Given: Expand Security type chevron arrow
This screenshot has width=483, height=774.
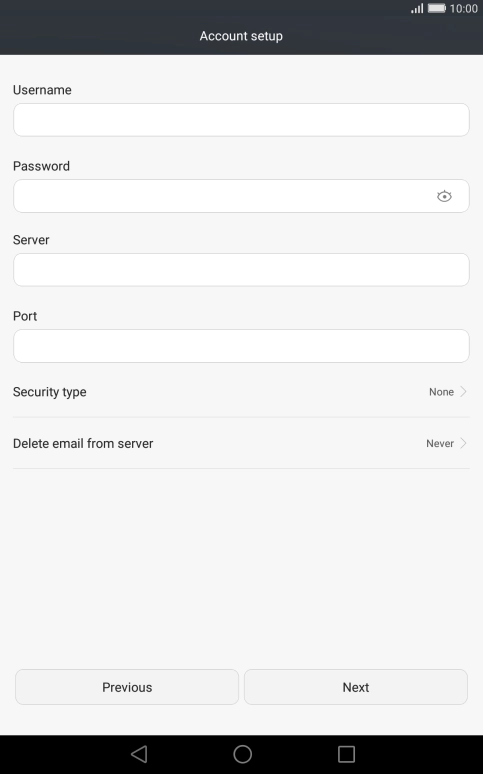Looking at the screenshot, I should coord(463,391).
